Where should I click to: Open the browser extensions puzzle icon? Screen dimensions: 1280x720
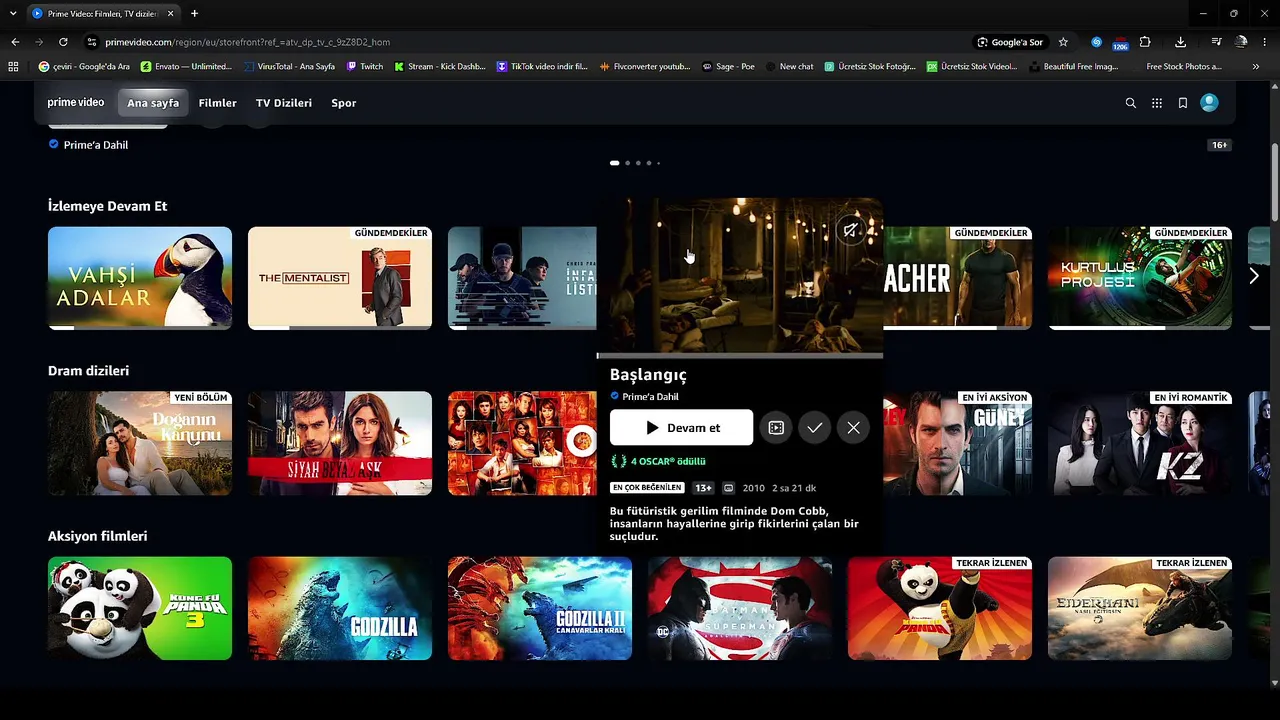point(1145,42)
